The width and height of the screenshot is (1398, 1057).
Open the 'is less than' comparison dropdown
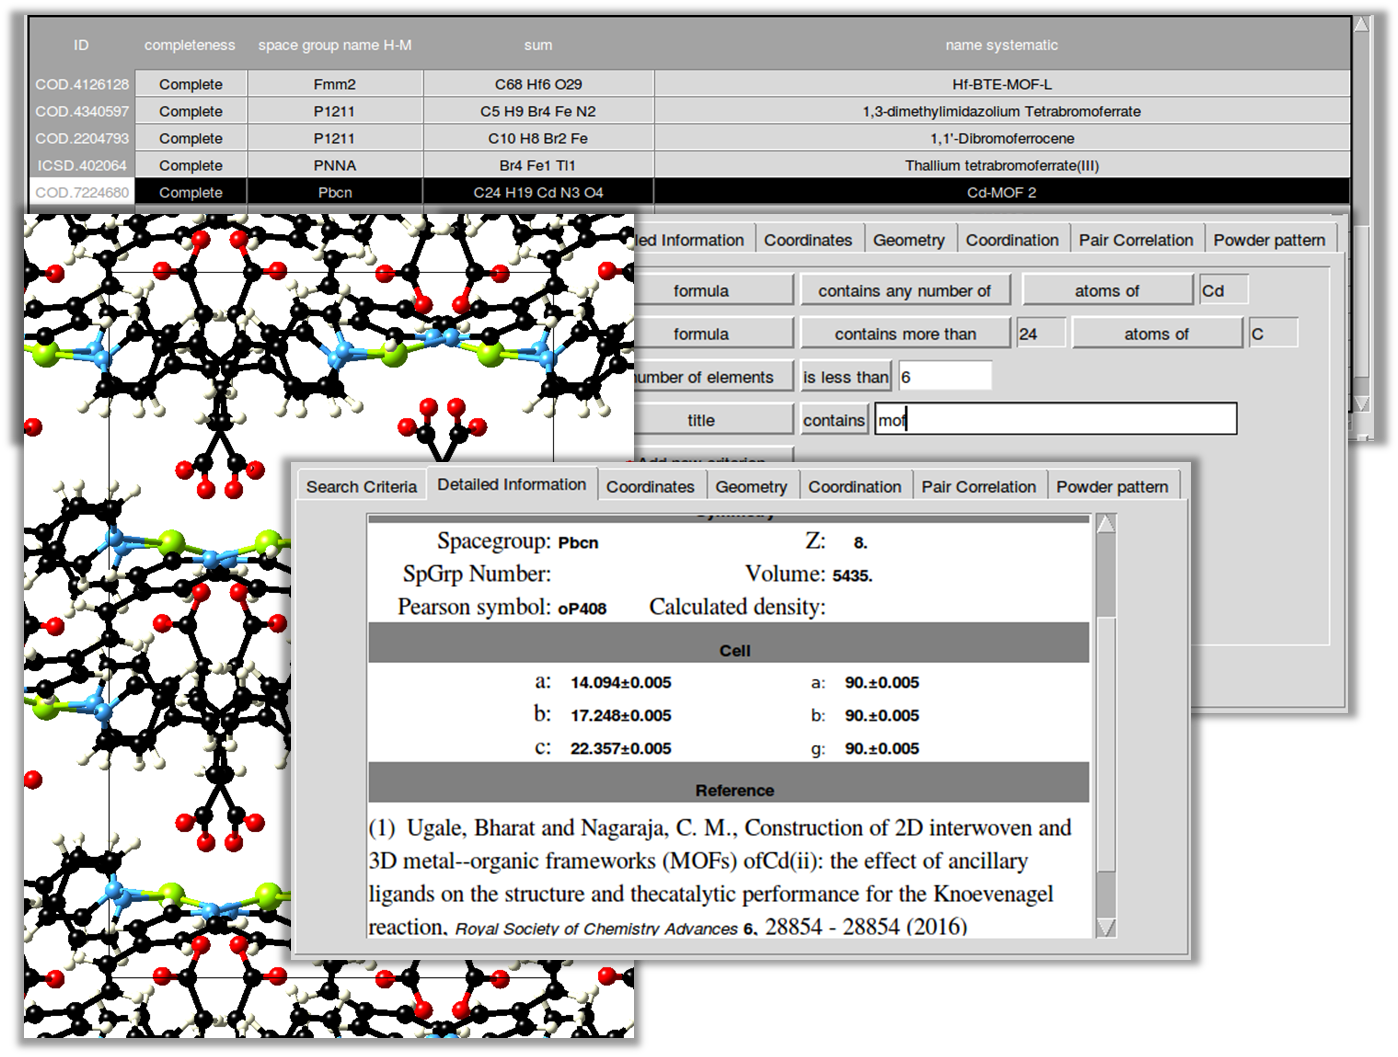click(x=845, y=376)
